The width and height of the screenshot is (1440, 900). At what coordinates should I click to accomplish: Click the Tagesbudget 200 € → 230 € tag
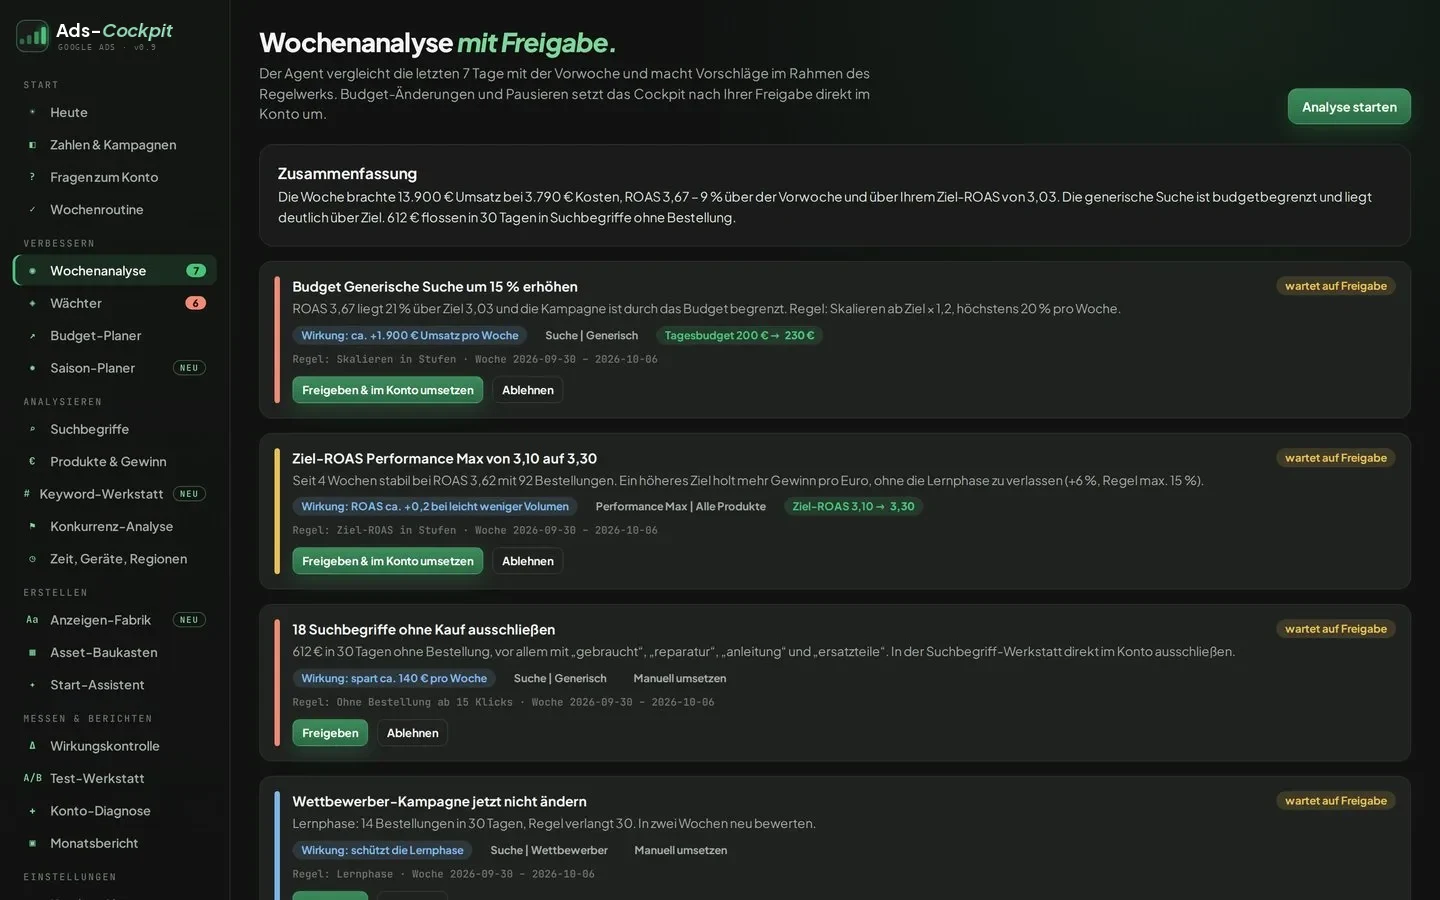point(739,336)
